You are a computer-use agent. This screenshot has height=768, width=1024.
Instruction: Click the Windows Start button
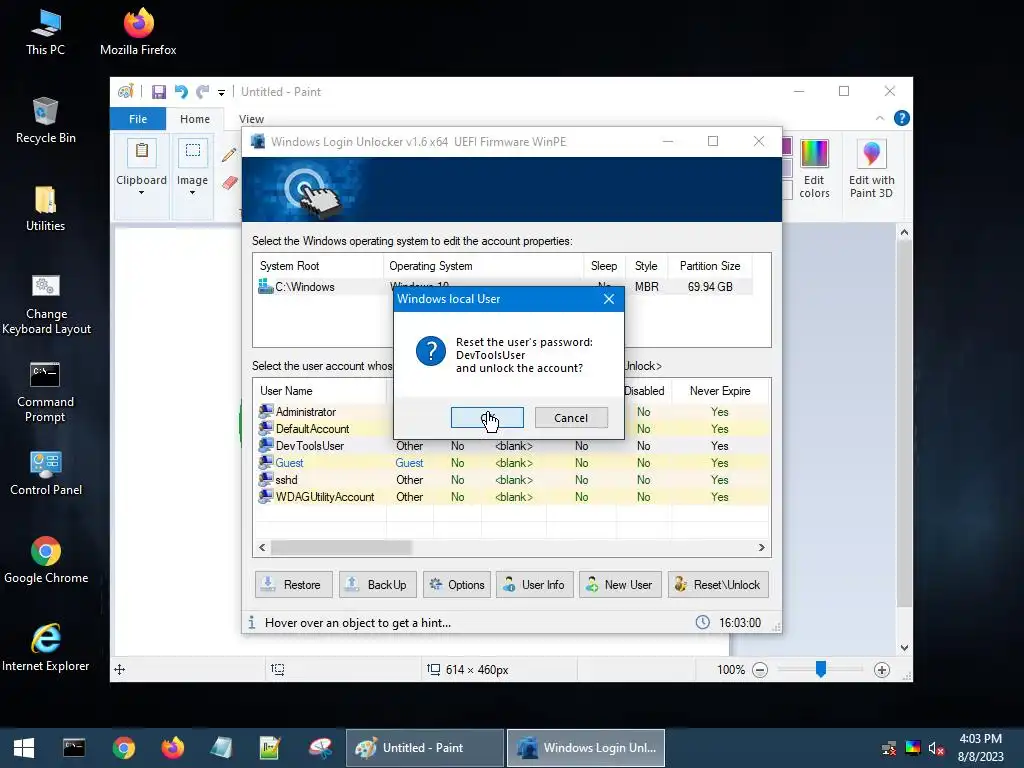[24, 748]
